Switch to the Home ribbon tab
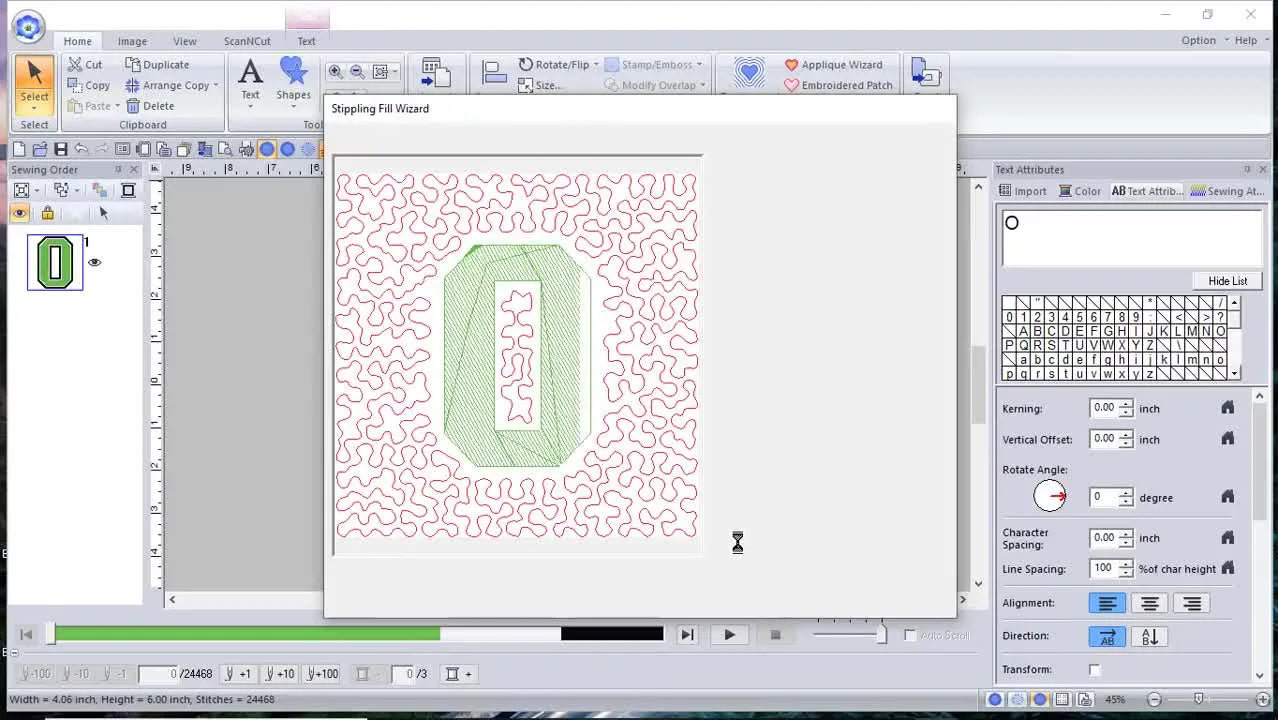The image size is (1278, 720). [77, 41]
